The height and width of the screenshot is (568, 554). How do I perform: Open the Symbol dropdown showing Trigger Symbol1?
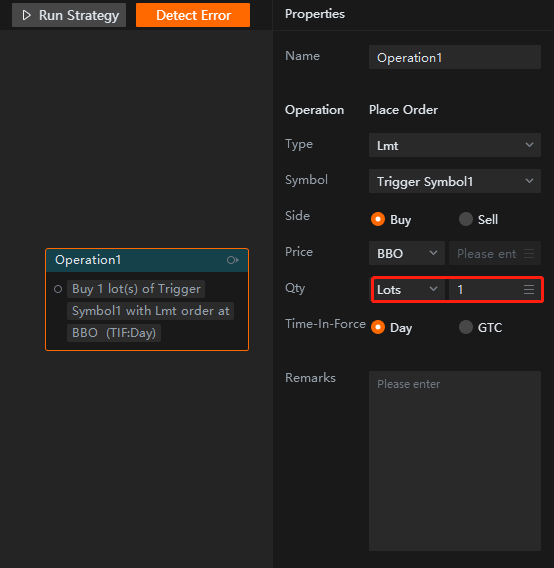point(455,181)
